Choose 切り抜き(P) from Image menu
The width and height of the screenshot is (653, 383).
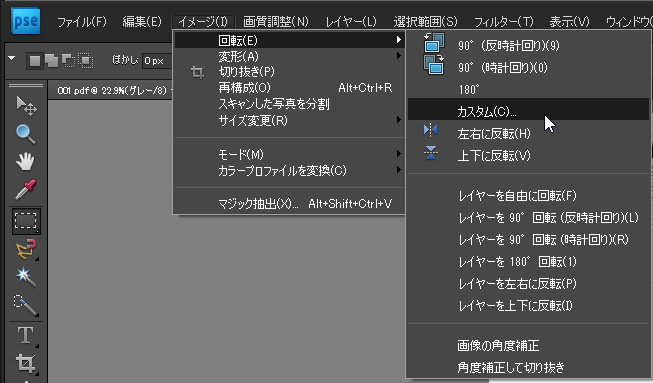289,72
